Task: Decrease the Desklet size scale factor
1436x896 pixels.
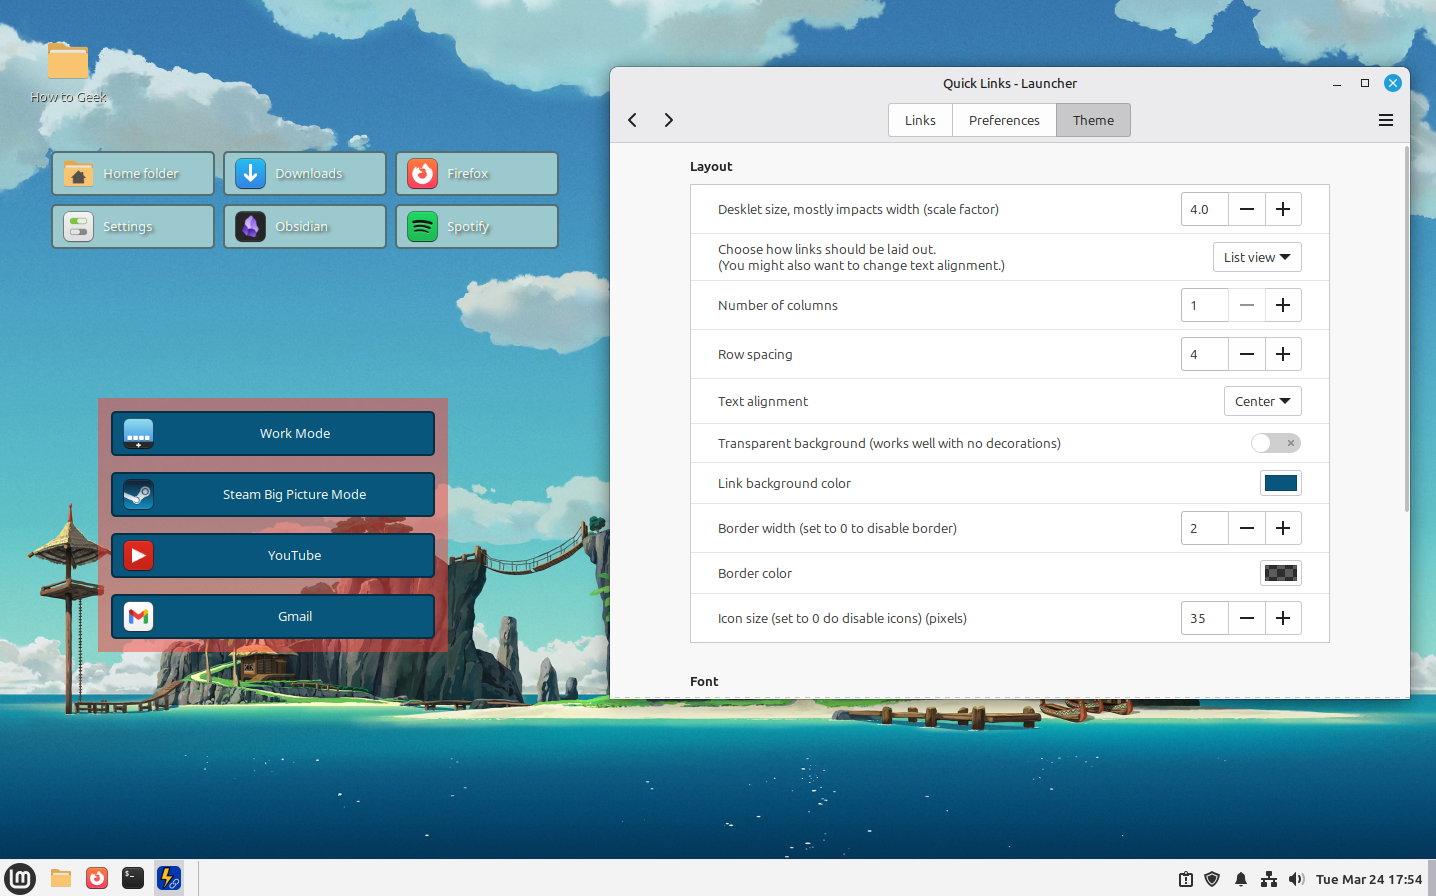Action: 1247,209
